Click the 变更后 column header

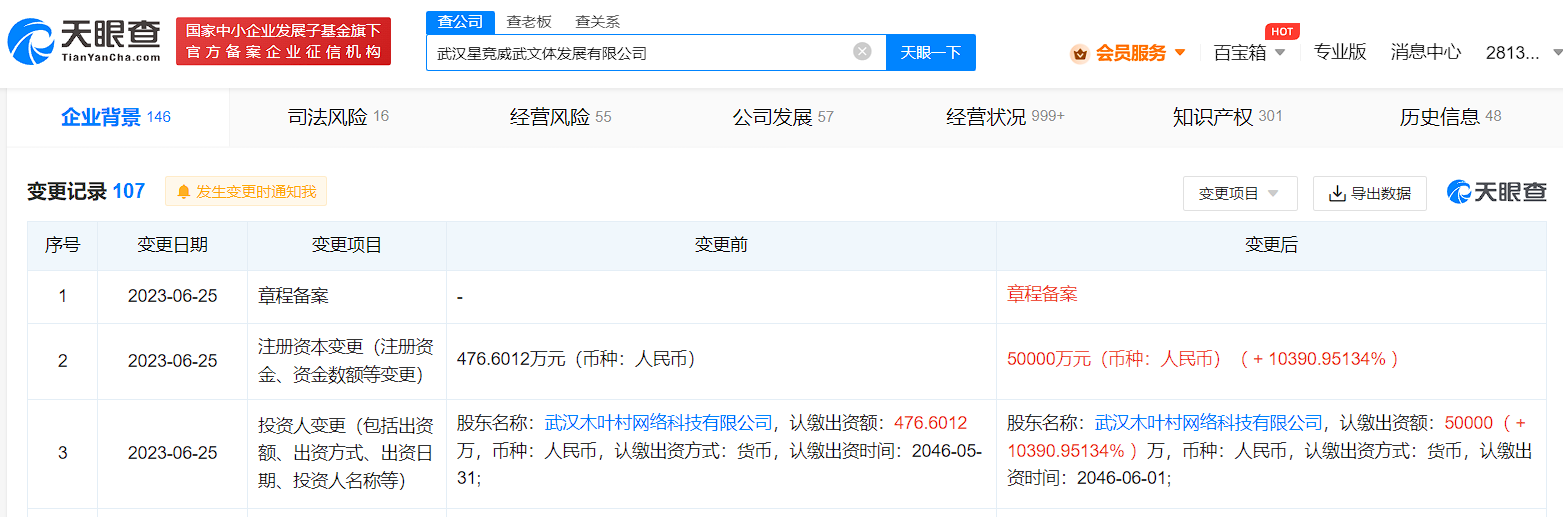point(1271,245)
